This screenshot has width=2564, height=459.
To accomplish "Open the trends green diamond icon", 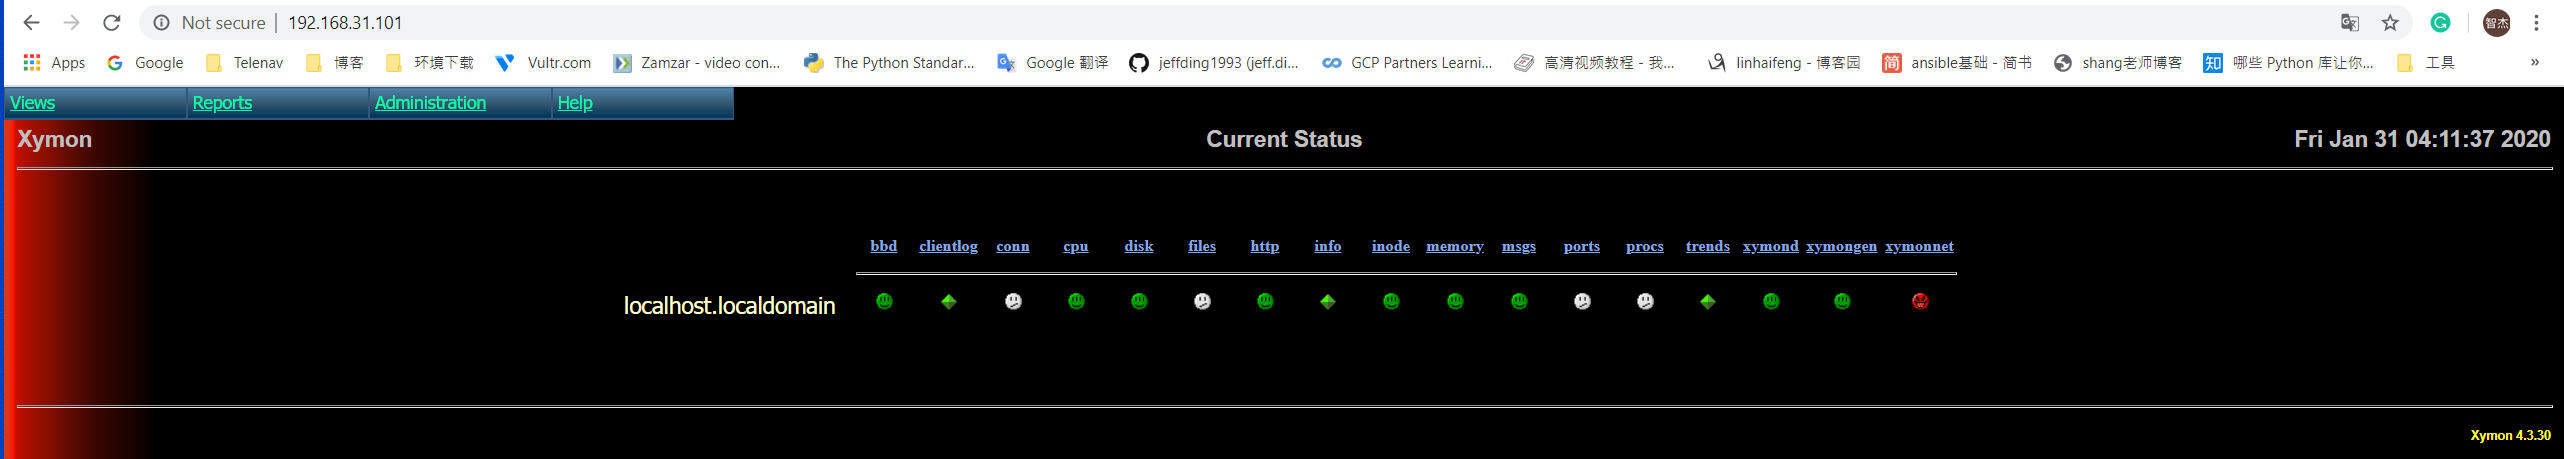I will [1708, 301].
